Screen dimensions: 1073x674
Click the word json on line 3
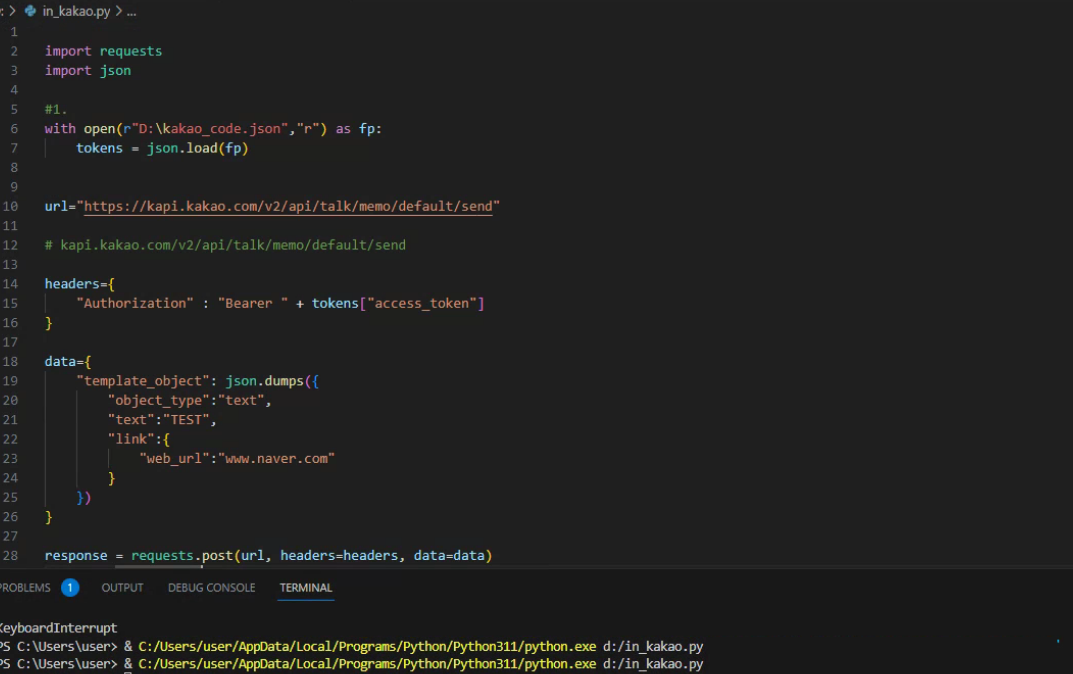tap(115, 71)
